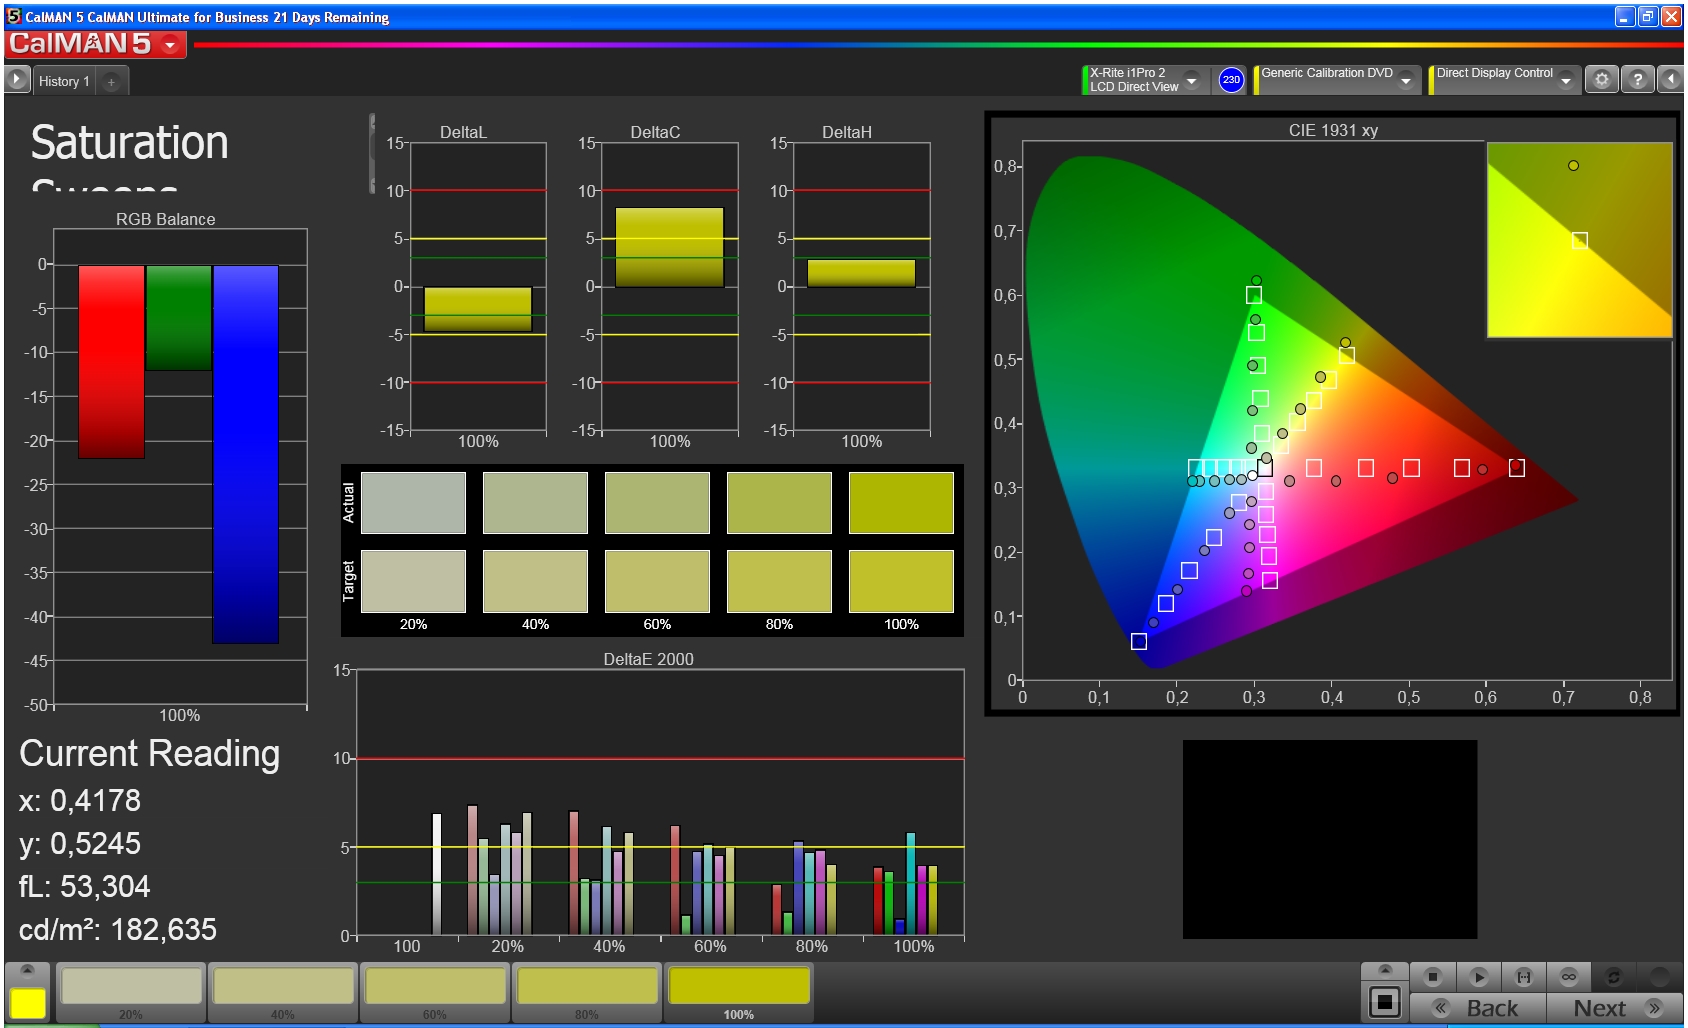
Task: Select the 20% saturation swatch at bottom
Action: (x=131, y=987)
